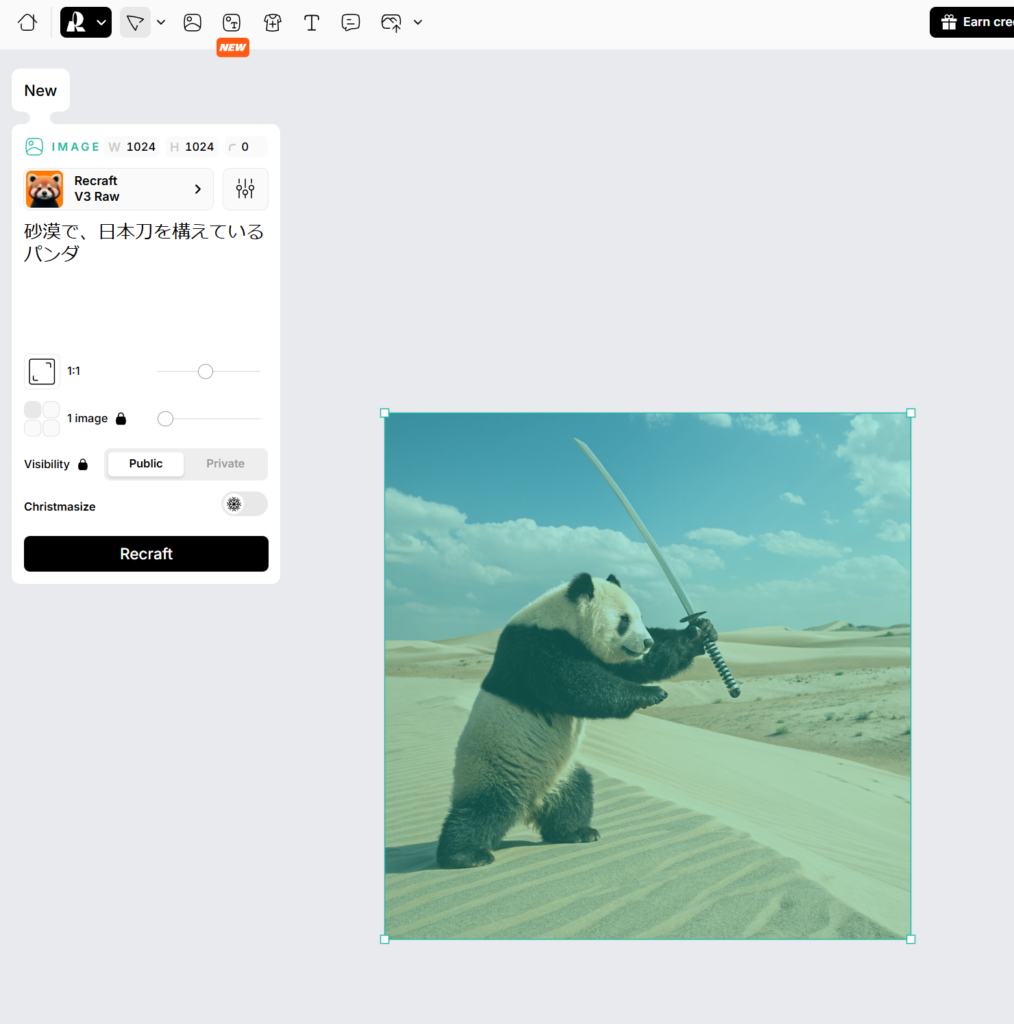
Task: Choose the image generation tool
Action: pos(193,22)
